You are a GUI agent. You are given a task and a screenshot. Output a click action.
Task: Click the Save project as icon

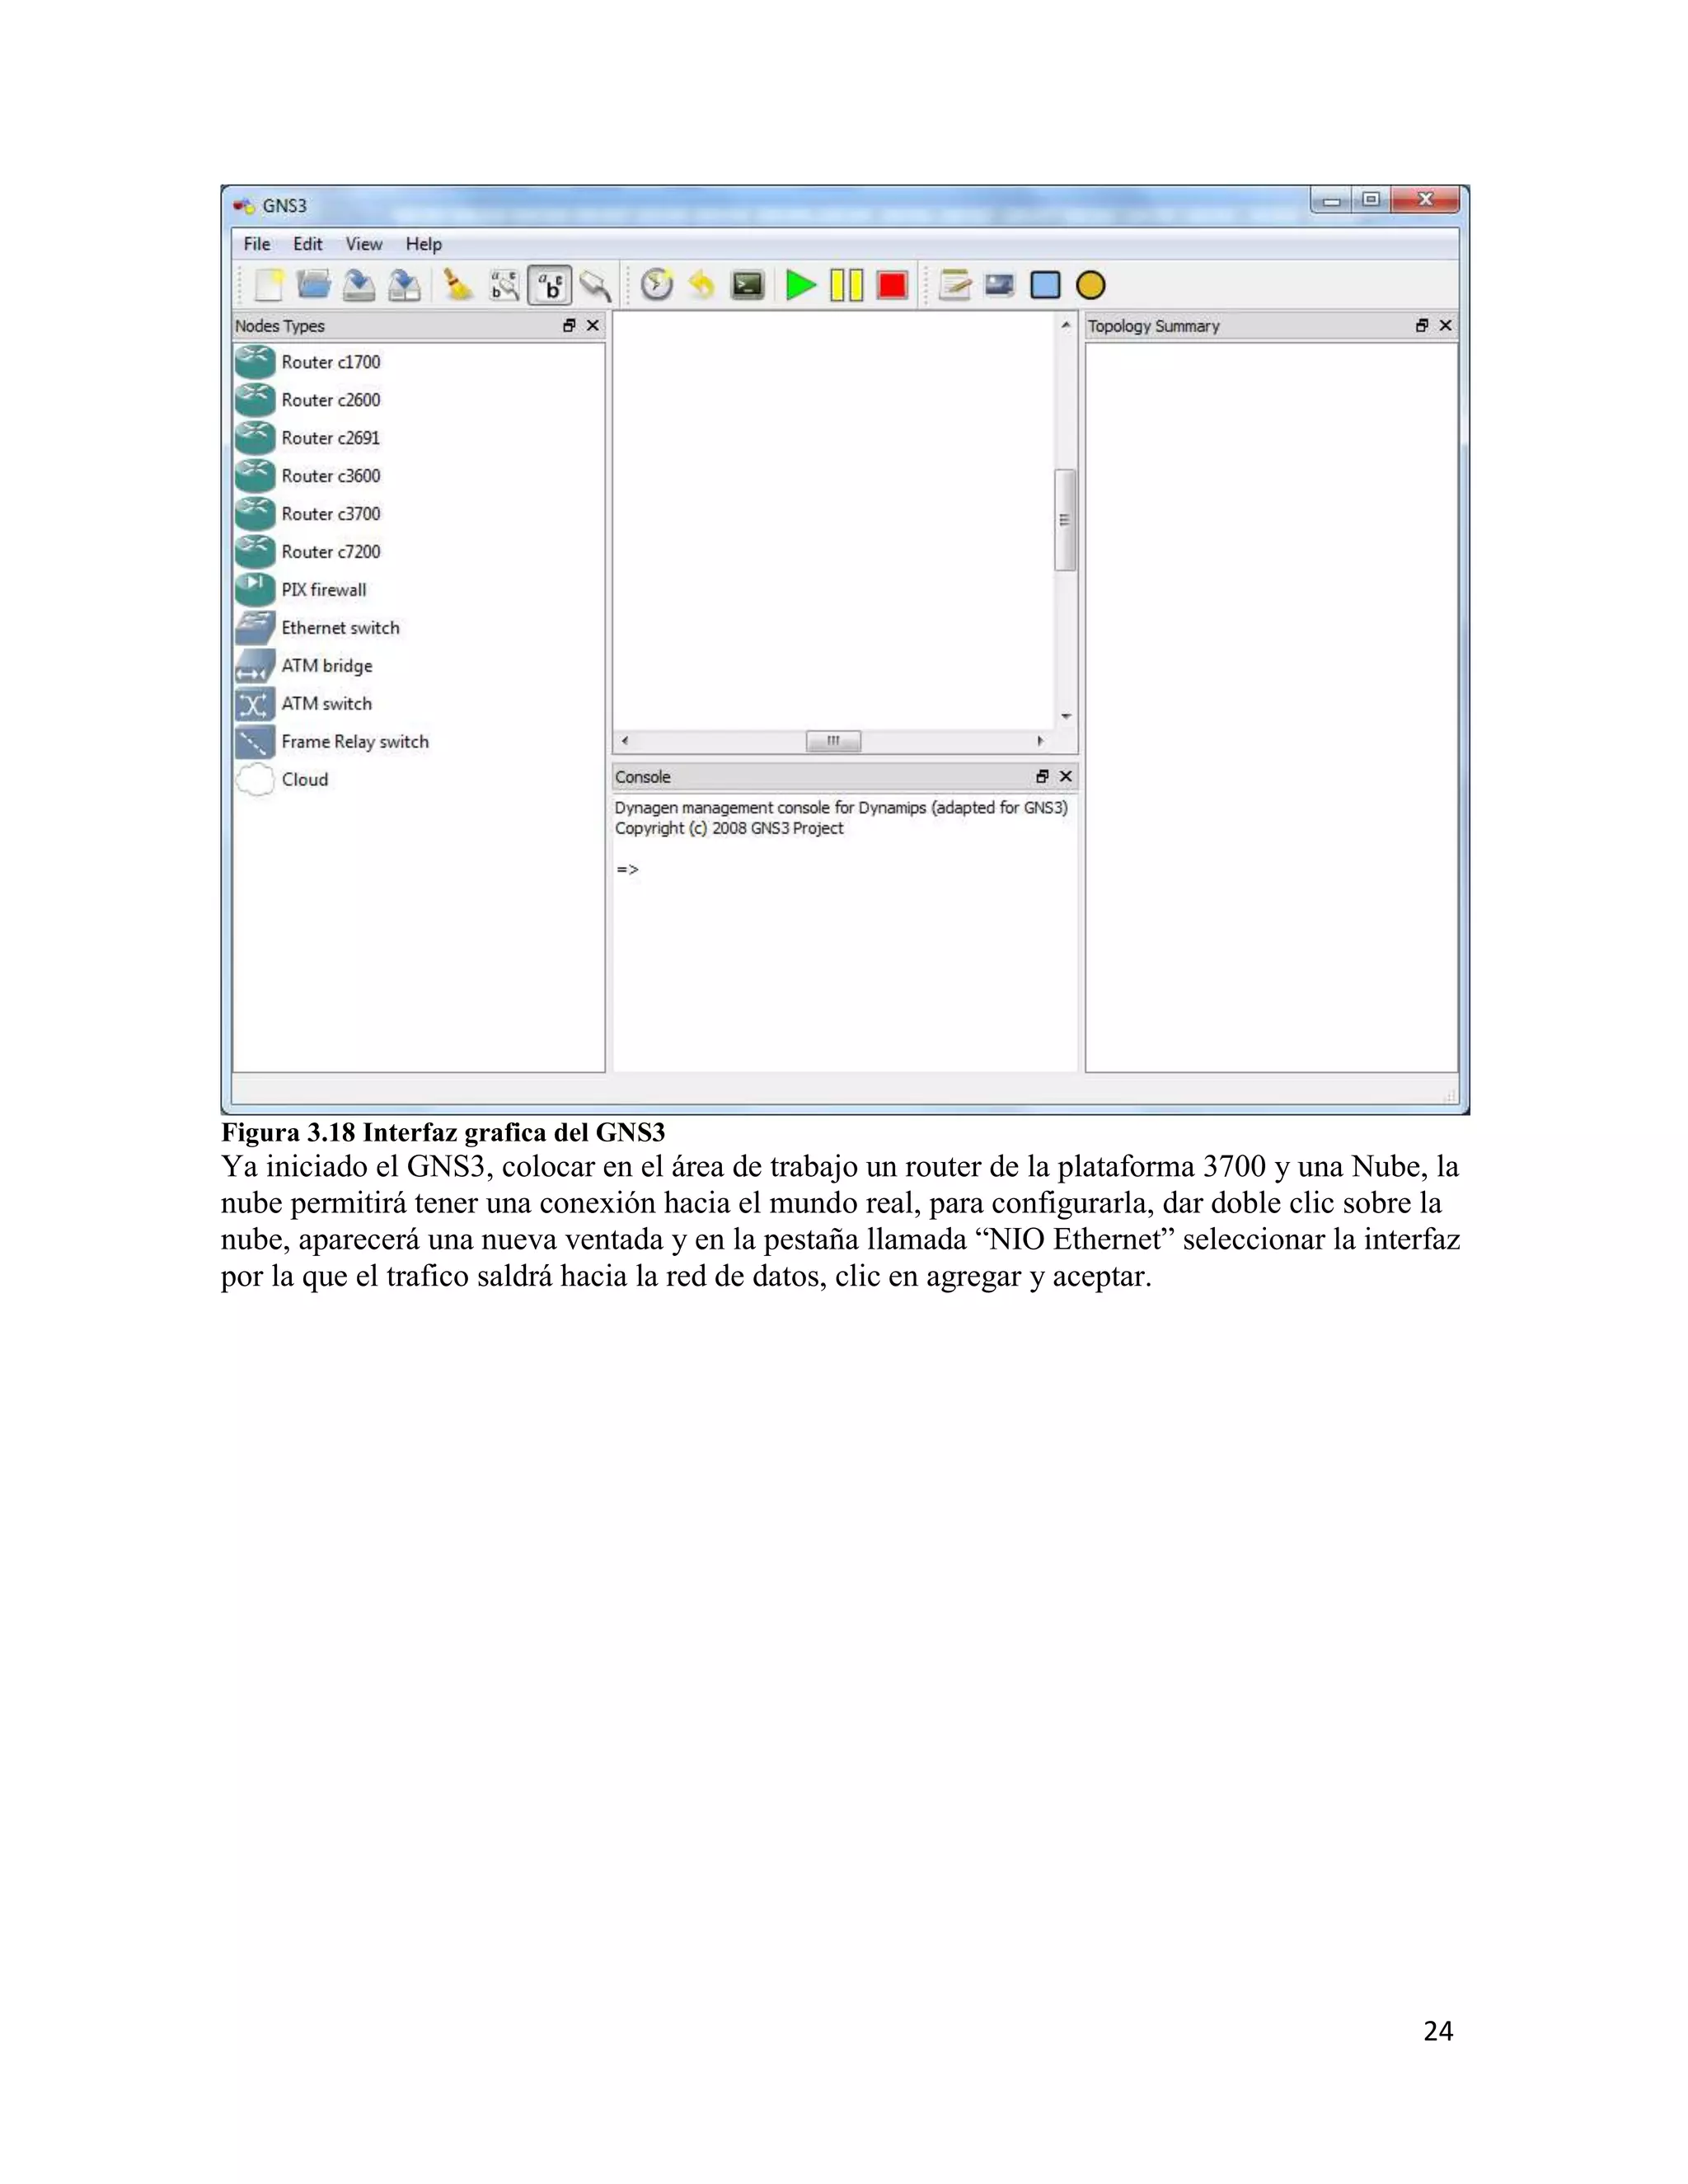(x=404, y=286)
